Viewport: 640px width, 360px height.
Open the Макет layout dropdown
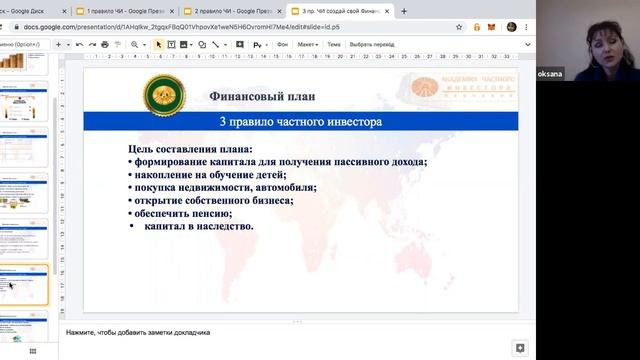tap(308, 44)
